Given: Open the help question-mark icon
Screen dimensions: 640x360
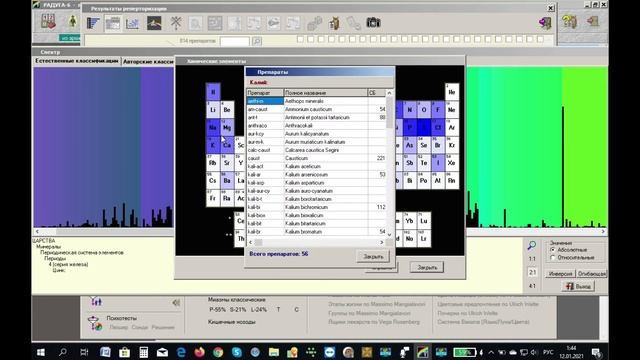Looking at the screenshot, I should pos(570,21).
